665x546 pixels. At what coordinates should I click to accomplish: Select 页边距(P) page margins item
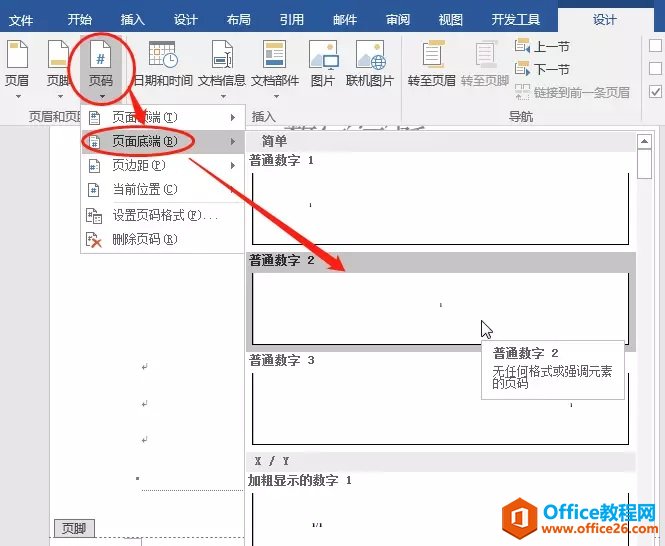[163, 165]
